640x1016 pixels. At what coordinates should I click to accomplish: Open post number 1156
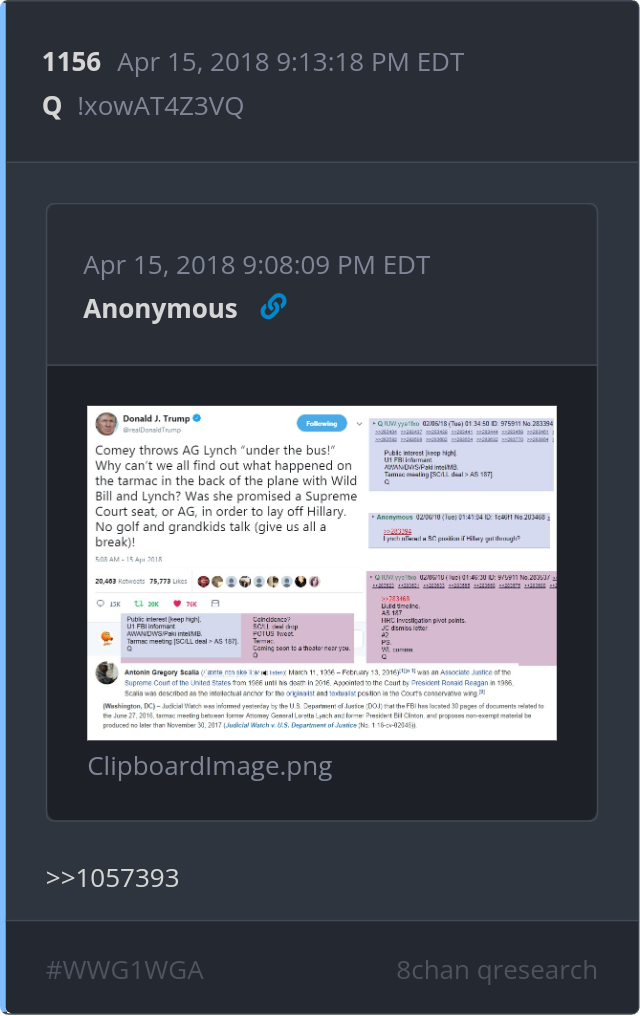(x=71, y=62)
